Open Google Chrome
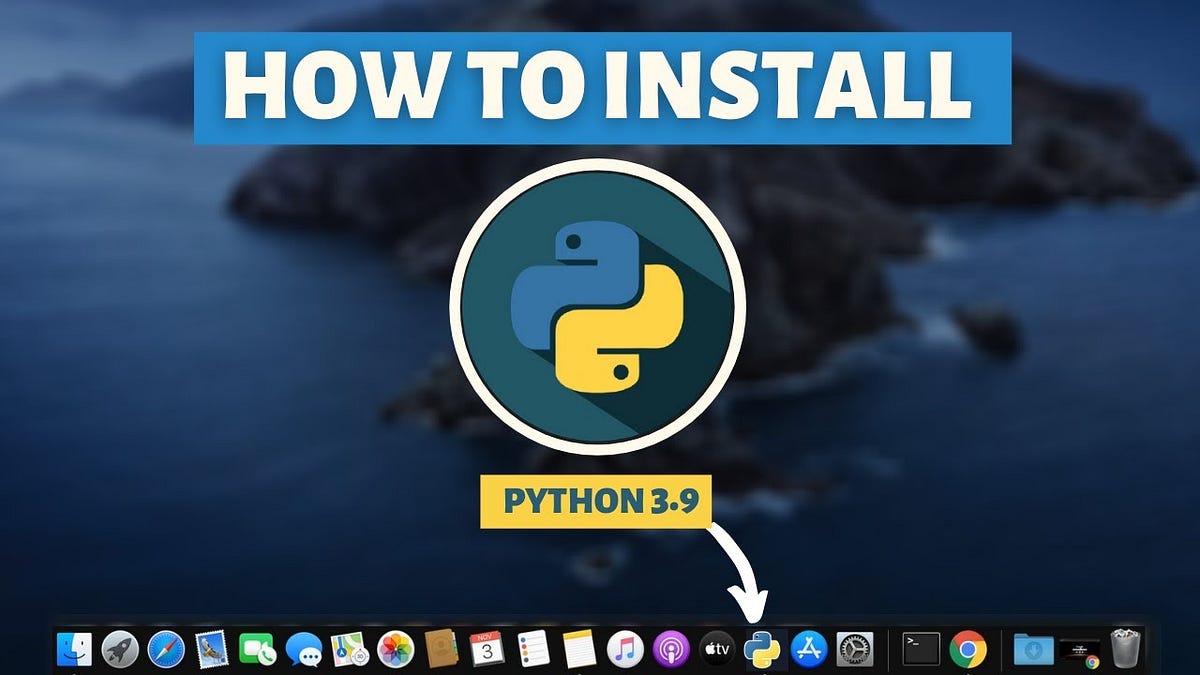This screenshot has width=1200, height=675. click(967, 650)
